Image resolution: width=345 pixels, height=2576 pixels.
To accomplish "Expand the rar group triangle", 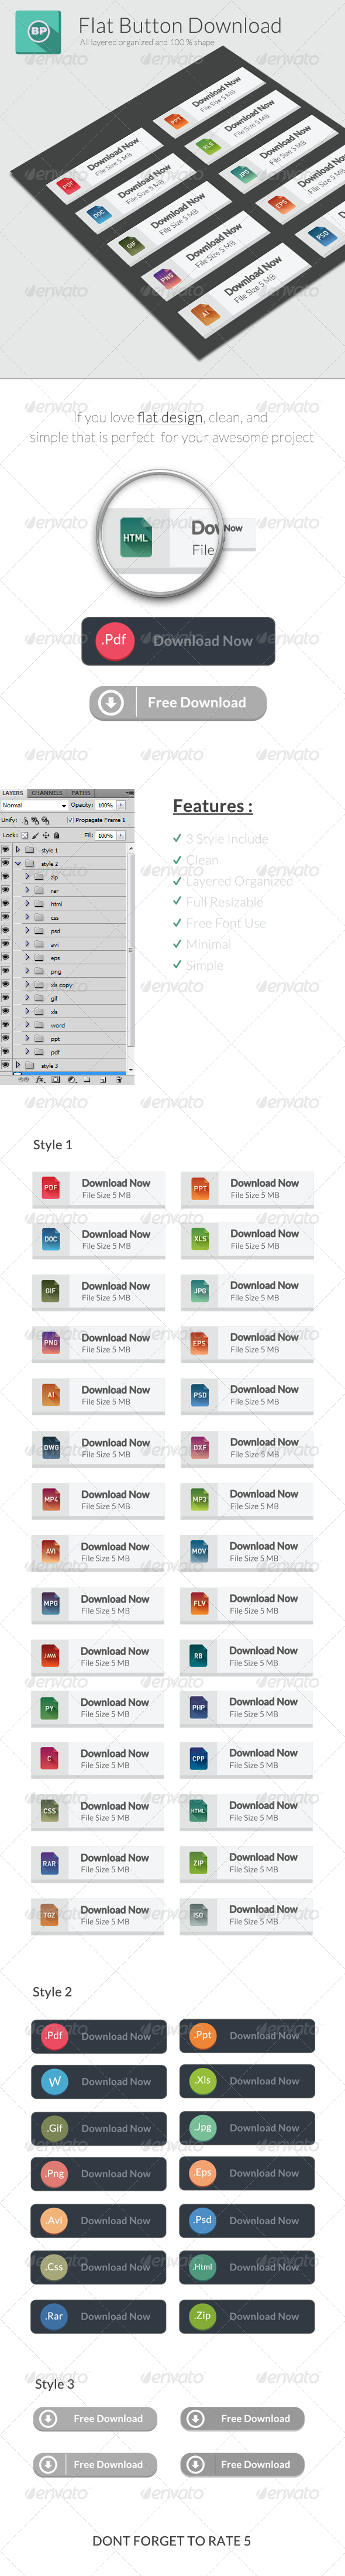I will coord(27,890).
